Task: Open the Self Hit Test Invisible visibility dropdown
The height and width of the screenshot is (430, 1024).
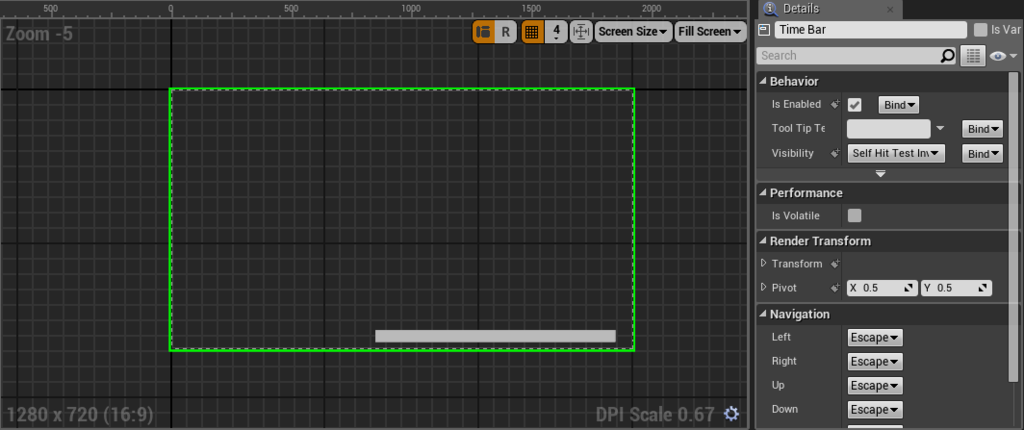Action: coord(896,154)
